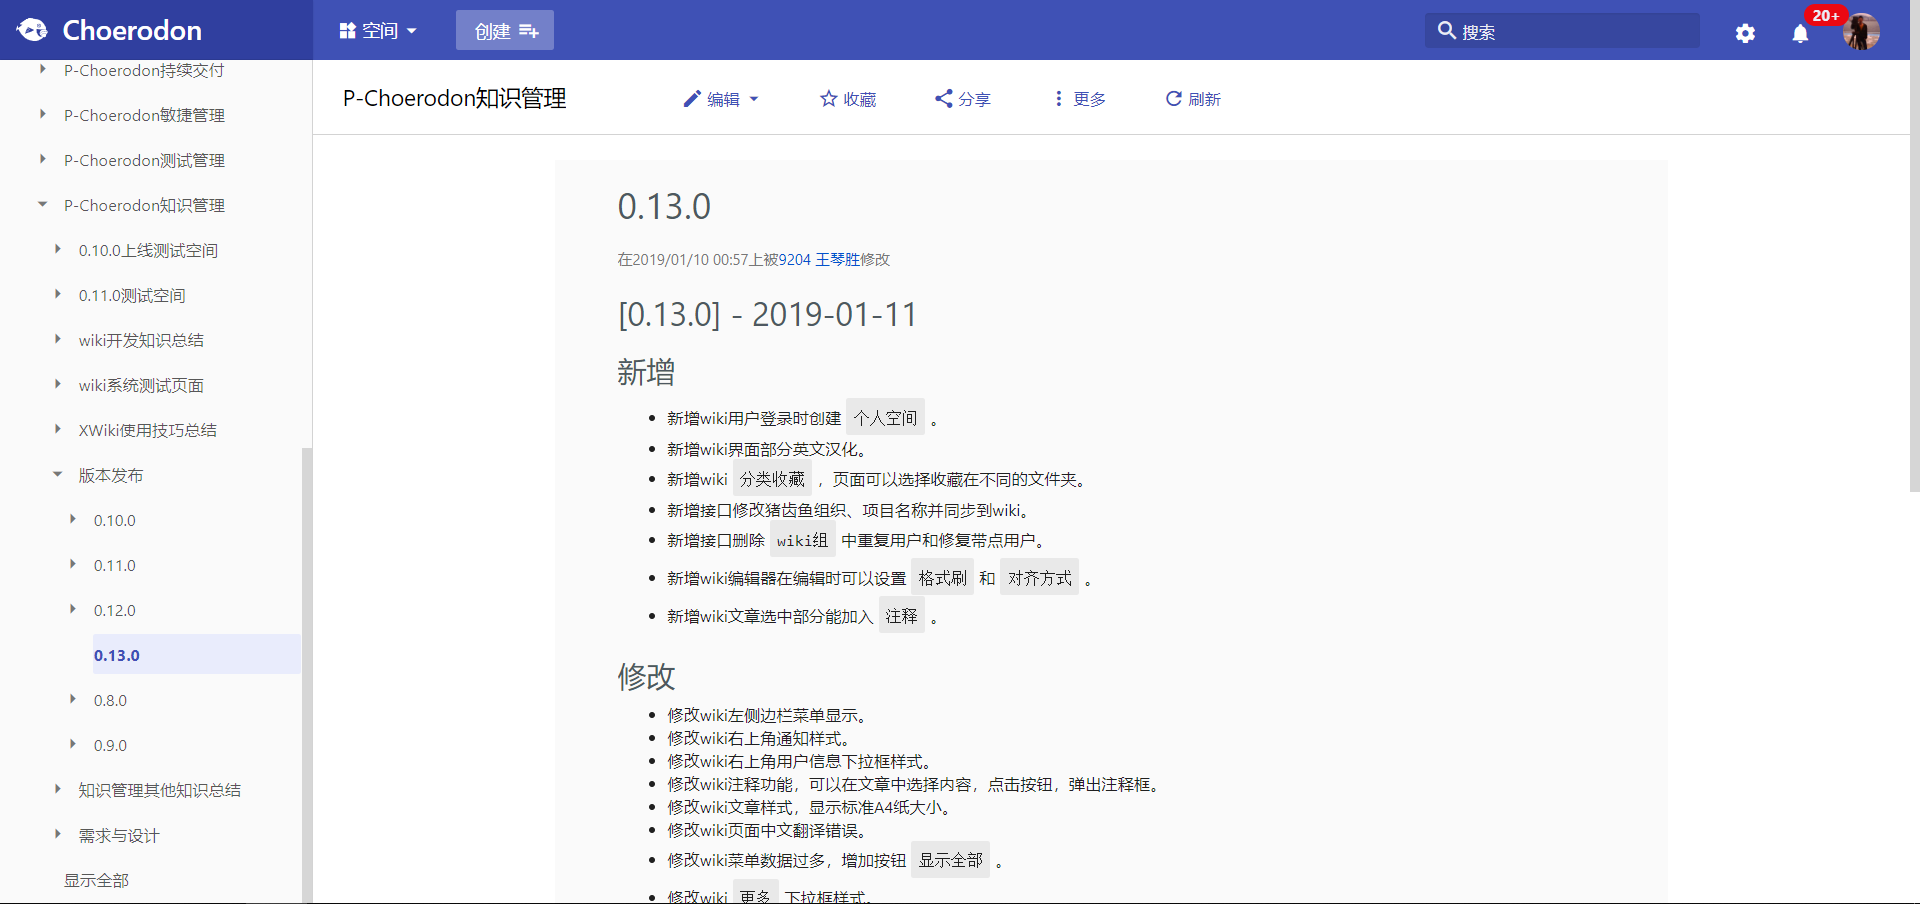This screenshot has width=1920, height=904.
Task: Open 0.11.0测试空间 tree item
Action: [x=132, y=295]
